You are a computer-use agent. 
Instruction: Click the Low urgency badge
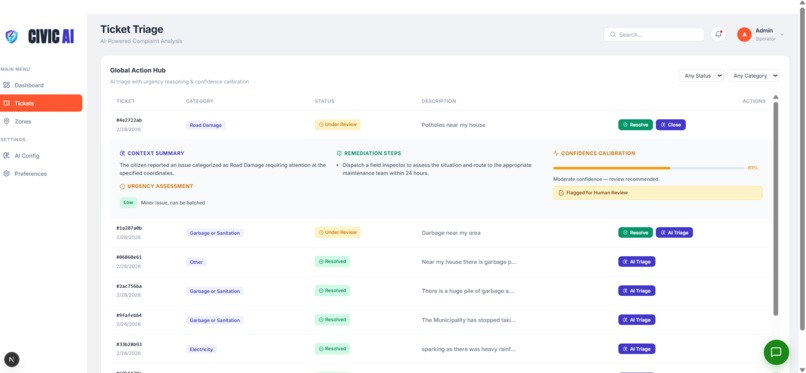[x=129, y=202]
